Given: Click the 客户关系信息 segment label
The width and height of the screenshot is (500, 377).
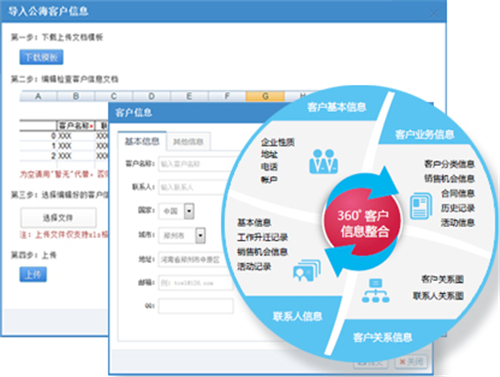Looking at the screenshot, I should click(x=383, y=337).
